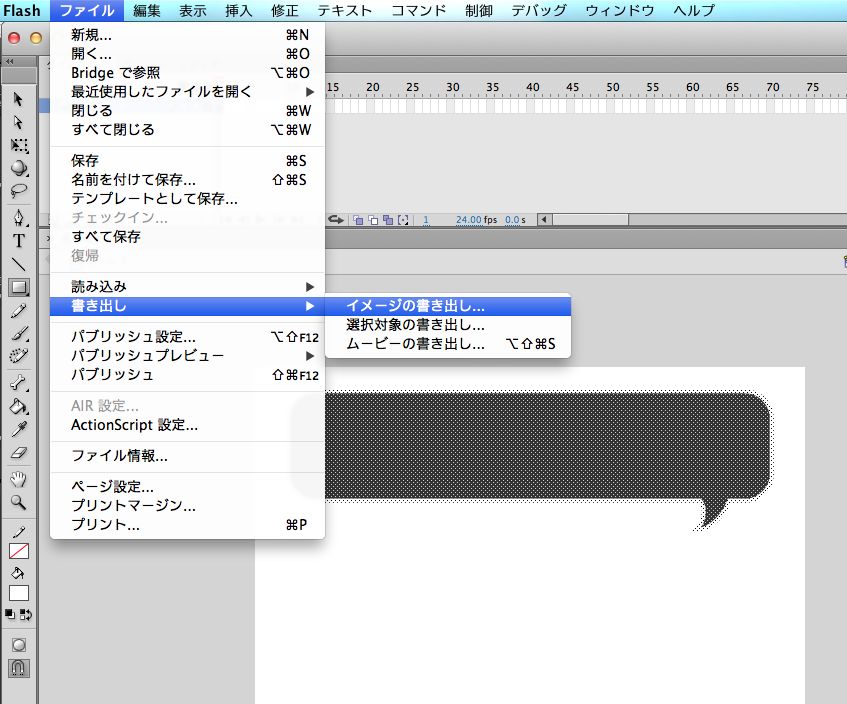Select the 3D Rotation tool
The image size is (847, 704).
pos(19,168)
